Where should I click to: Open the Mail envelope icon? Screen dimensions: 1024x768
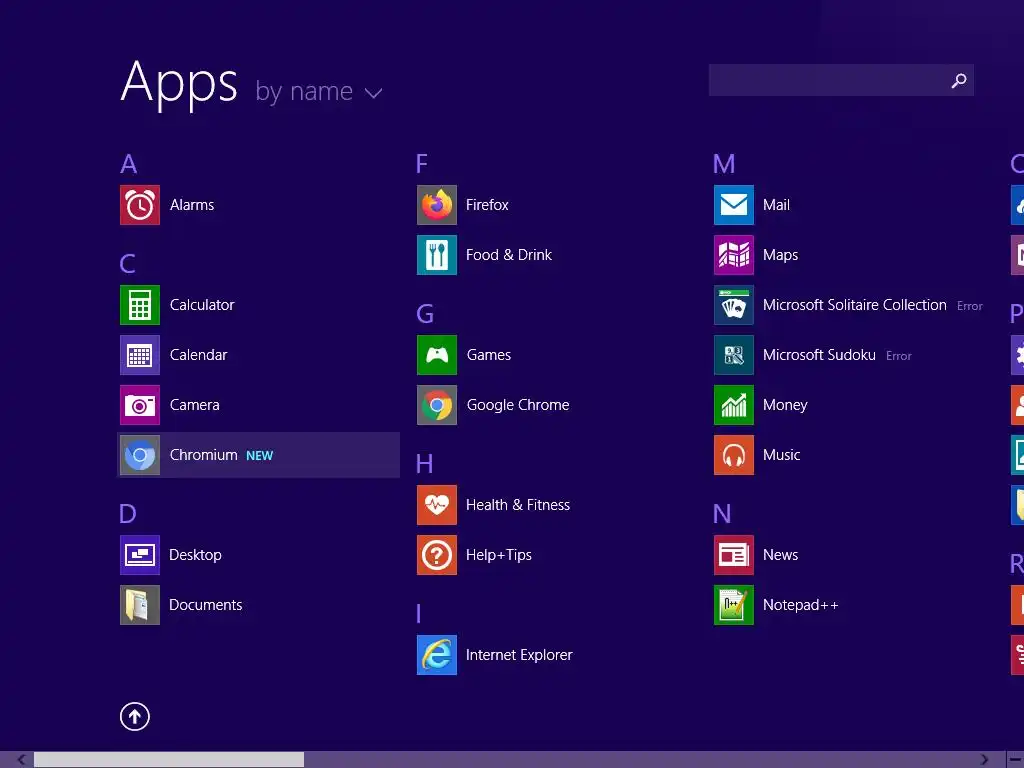point(734,205)
